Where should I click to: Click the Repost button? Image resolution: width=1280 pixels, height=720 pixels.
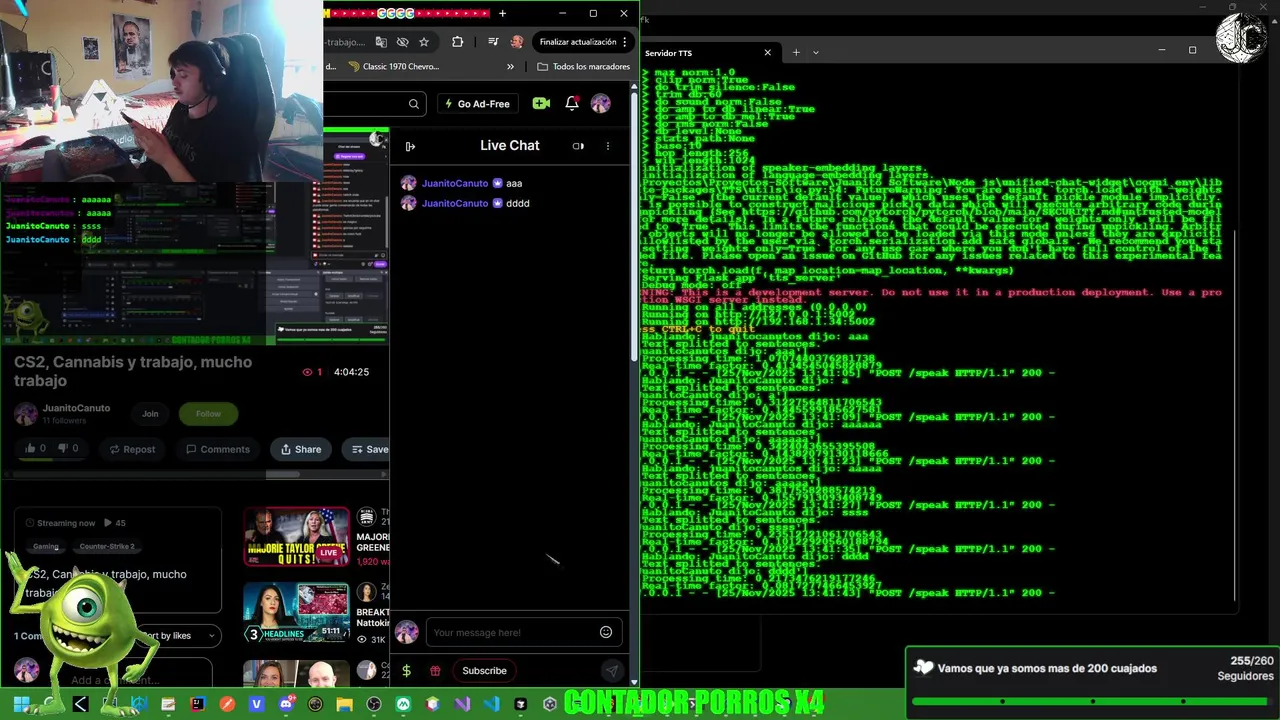[x=132, y=449]
